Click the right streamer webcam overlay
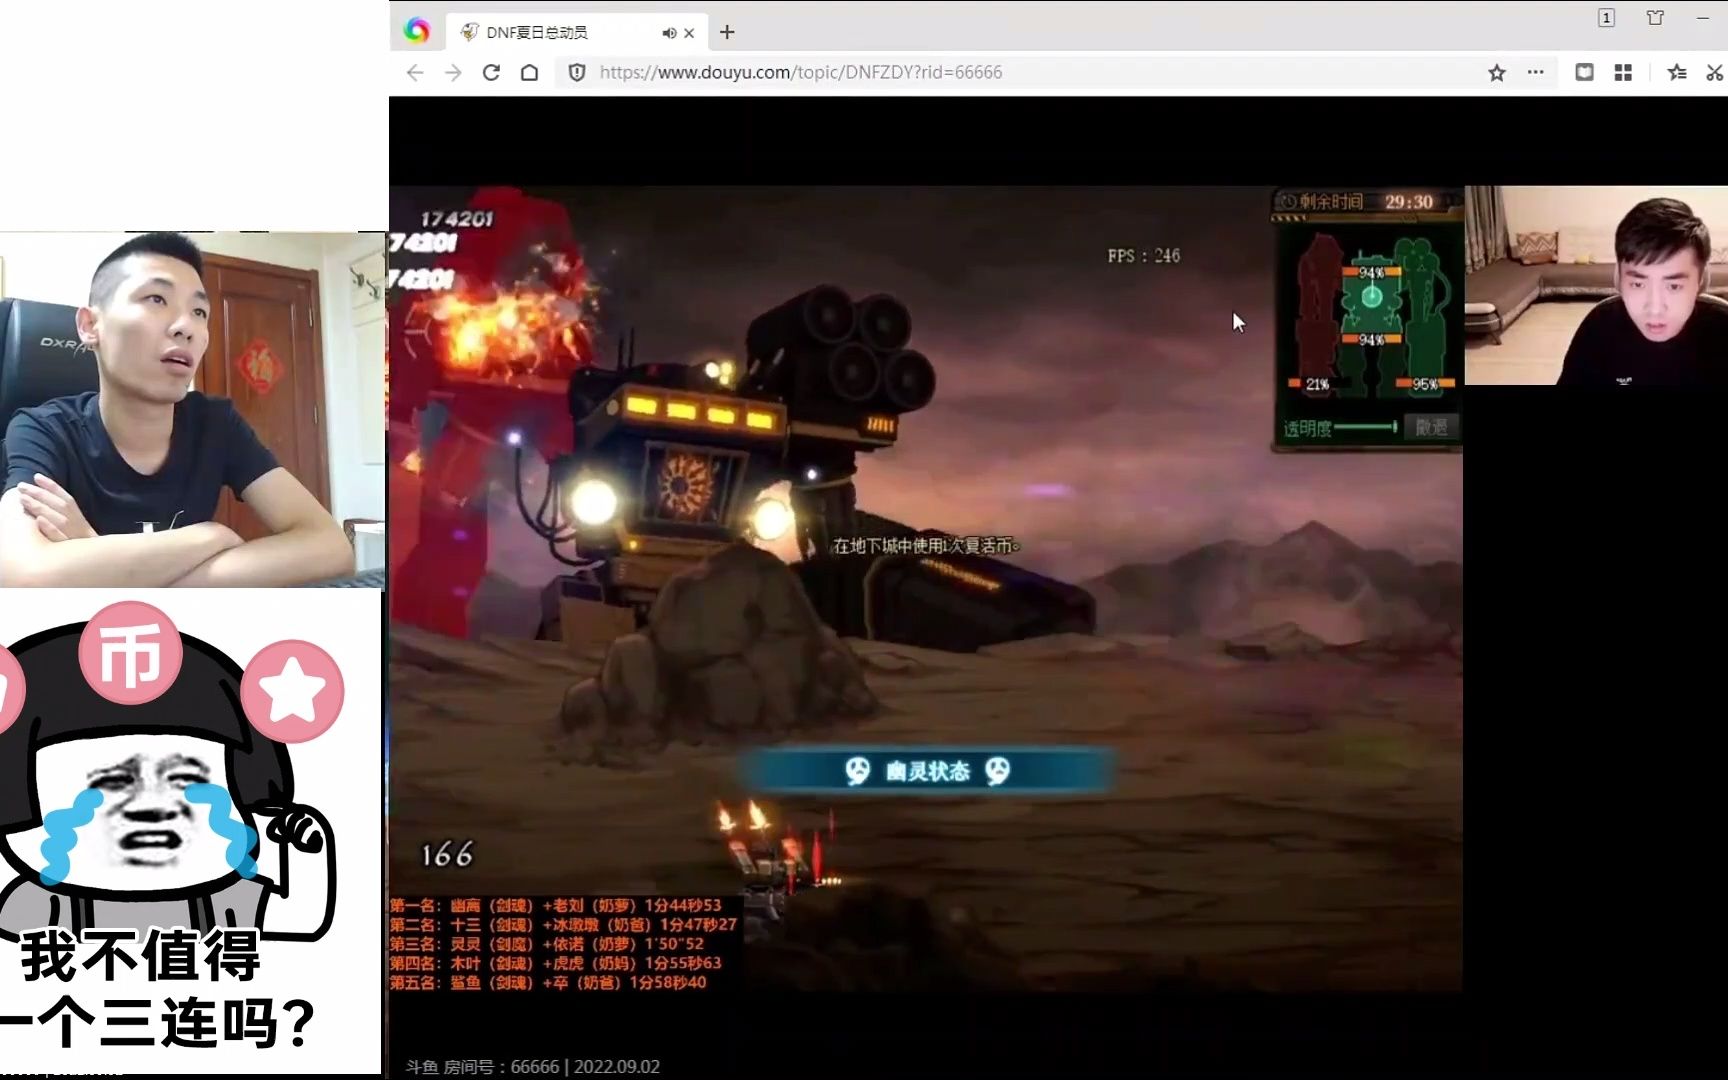Viewport: 1728px width, 1080px height. click(1596, 285)
